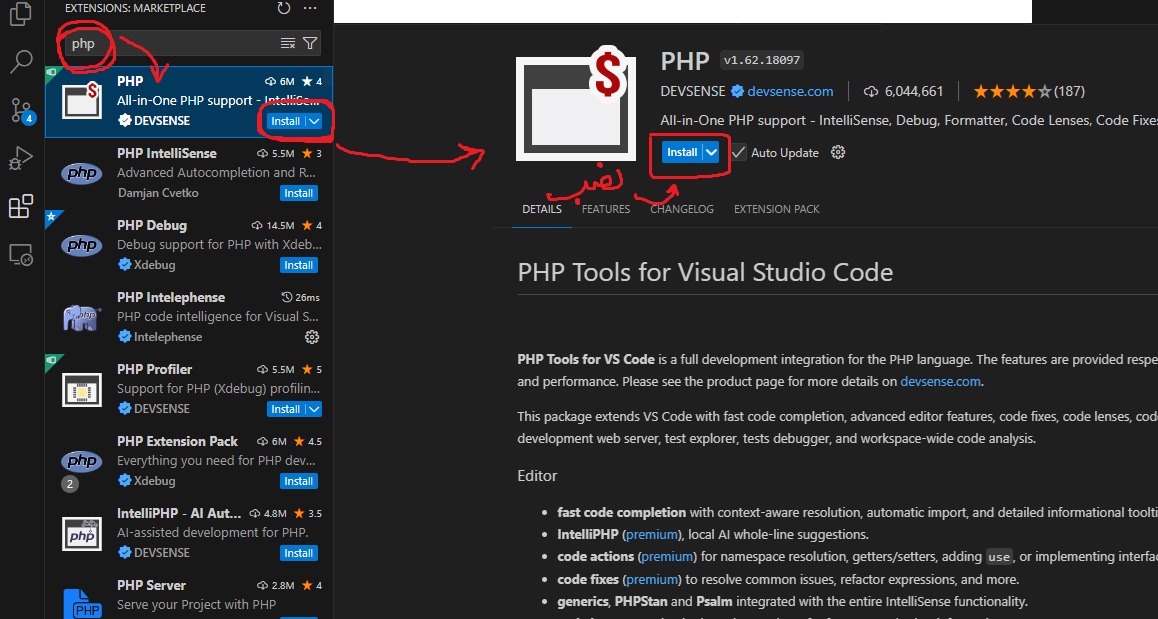Open the Search view in the activity bar
Image resolution: width=1158 pixels, height=619 pixels.
coord(20,62)
